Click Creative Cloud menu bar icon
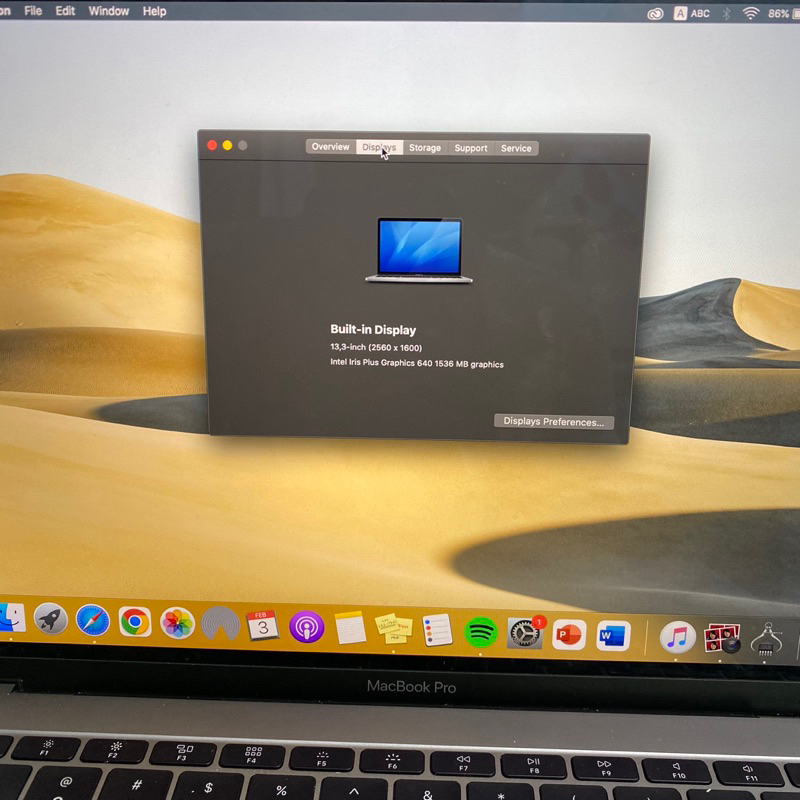 [655, 14]
